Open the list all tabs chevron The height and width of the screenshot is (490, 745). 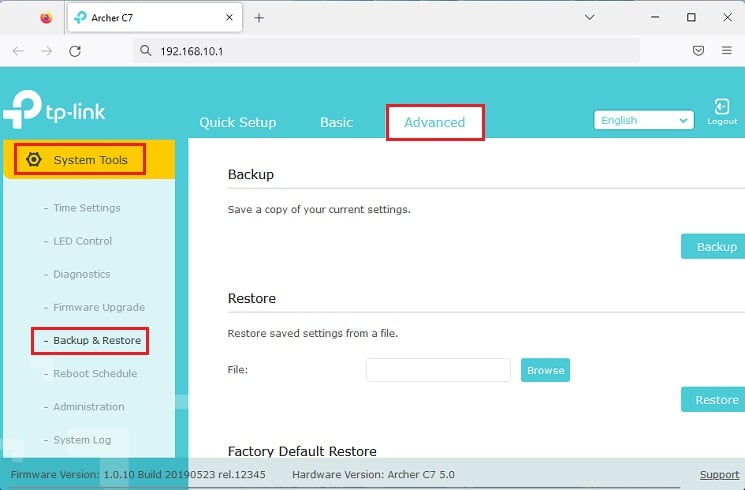tap(590, 17)
